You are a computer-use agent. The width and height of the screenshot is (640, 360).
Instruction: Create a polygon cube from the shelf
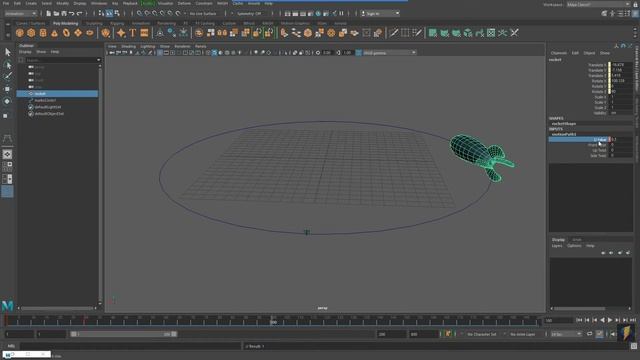[31, 33]
